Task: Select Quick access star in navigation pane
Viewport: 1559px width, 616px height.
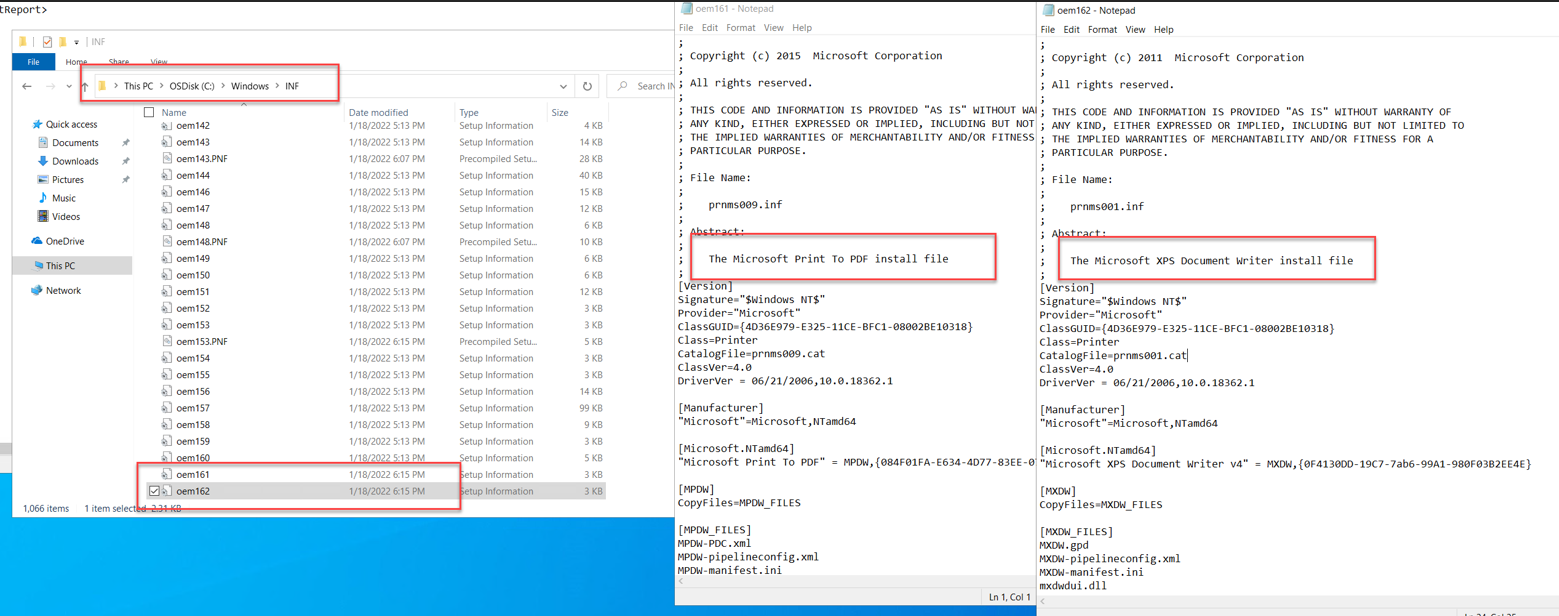Action: coord(38,124)
